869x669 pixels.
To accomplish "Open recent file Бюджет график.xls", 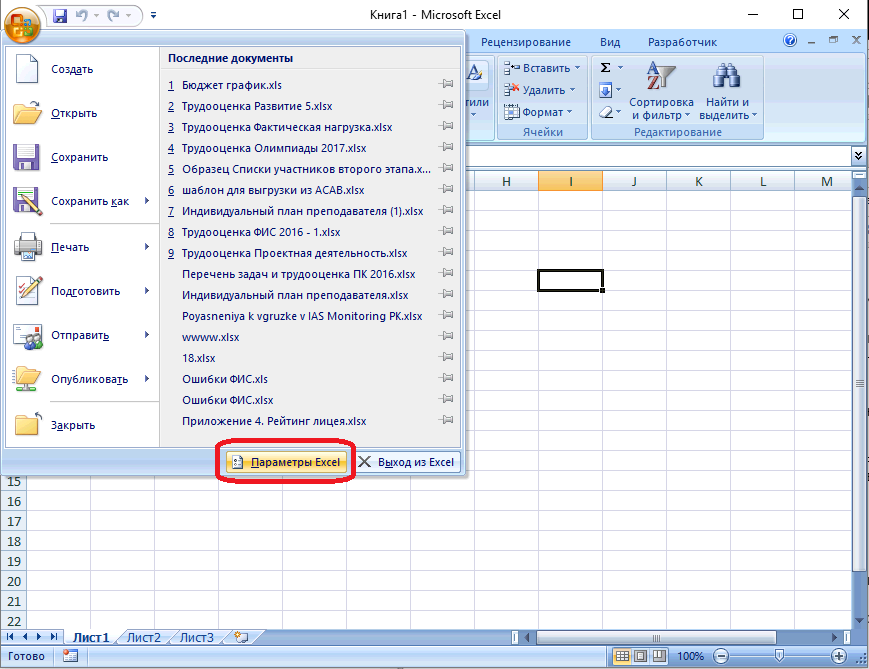I will (x=232, y=85).
